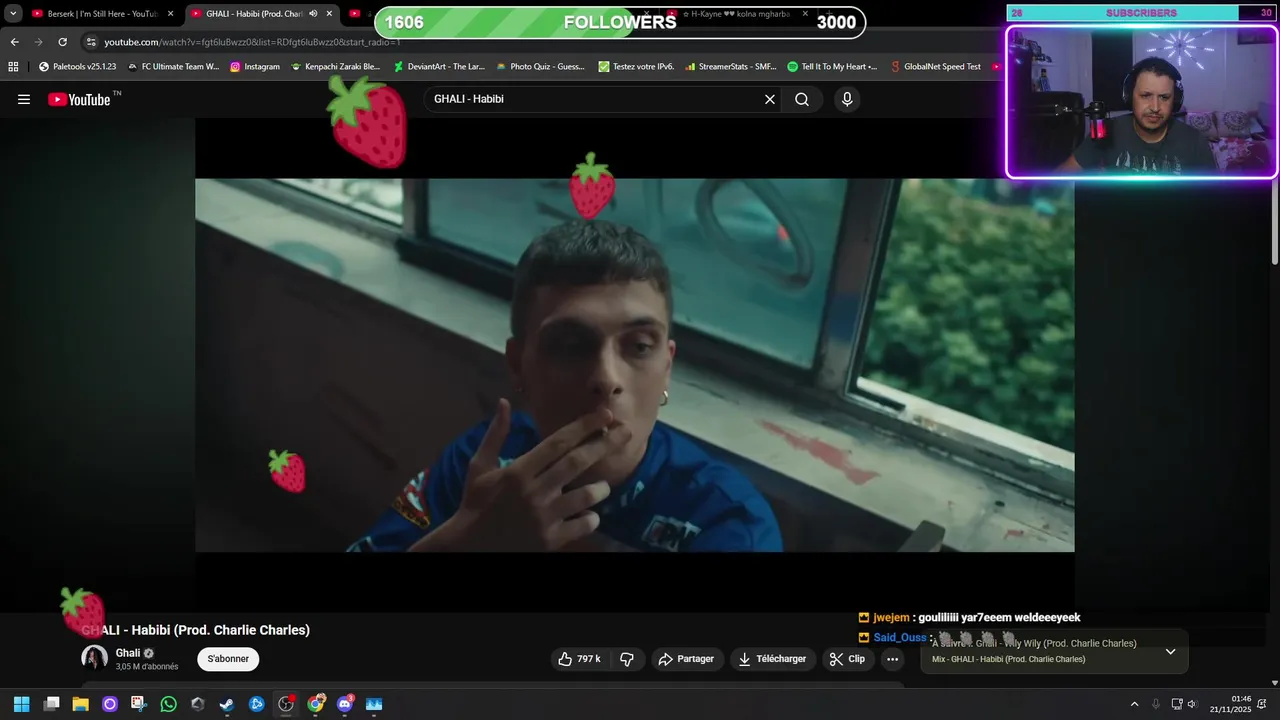Open the Instagram bookmark
The height and width of the screenshot is (720, 1280).
point(255,67)
